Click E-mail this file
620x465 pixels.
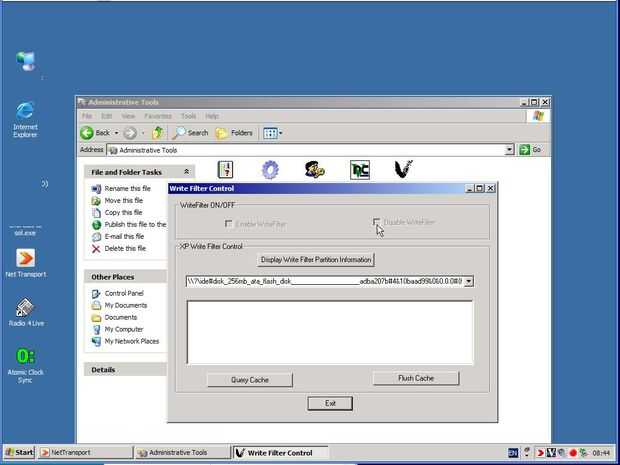[x=124, y=236]
